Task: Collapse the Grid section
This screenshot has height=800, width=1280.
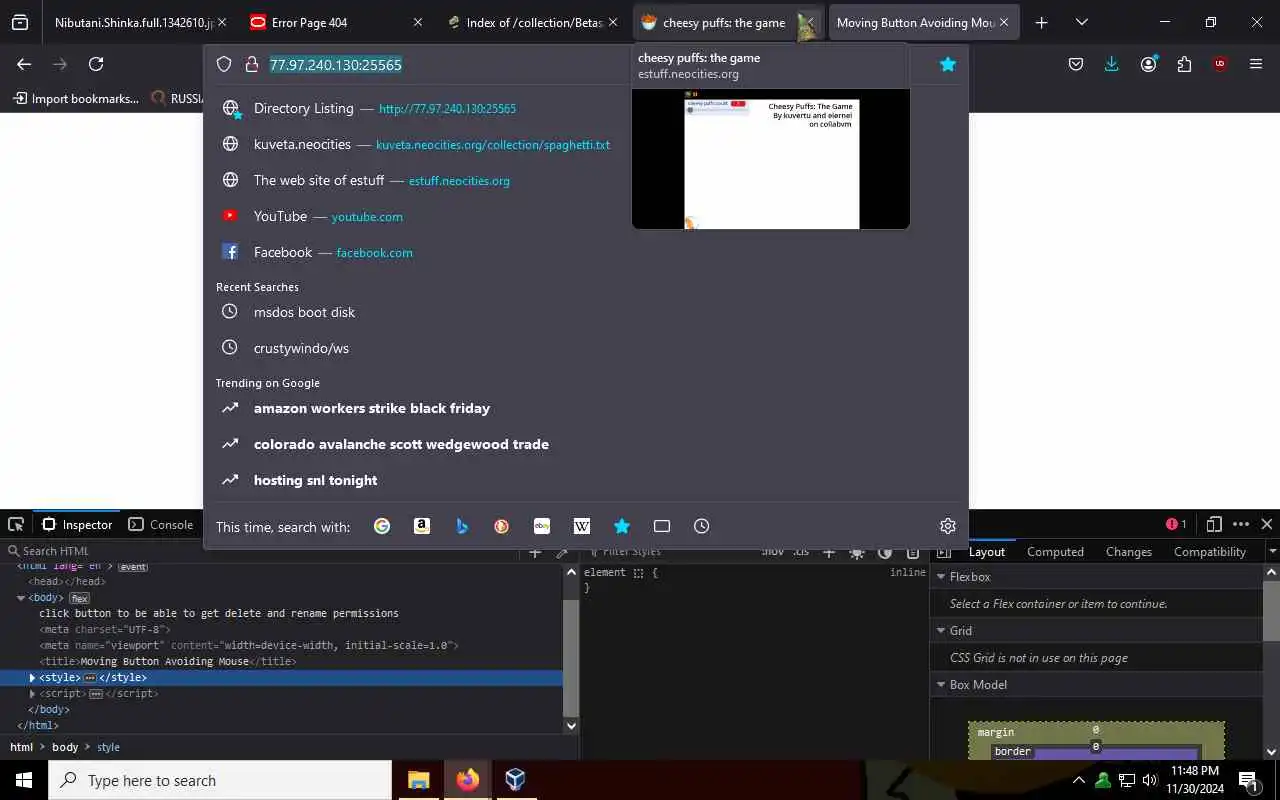Action: pyautogui.click(x=940, y=631)
